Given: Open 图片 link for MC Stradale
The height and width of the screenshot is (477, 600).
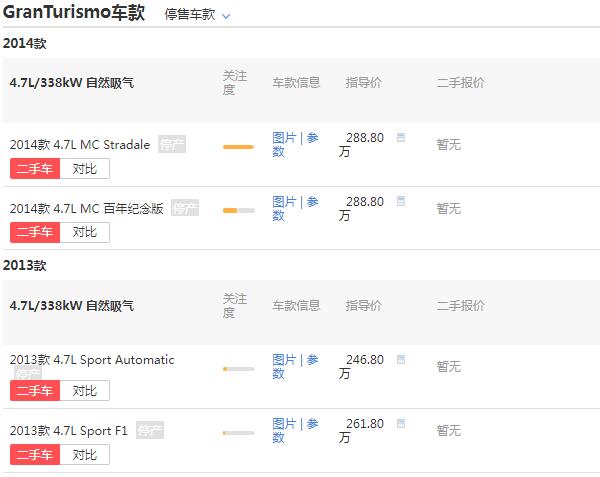Looking at the screenshot, I should [x=284, y=138].
